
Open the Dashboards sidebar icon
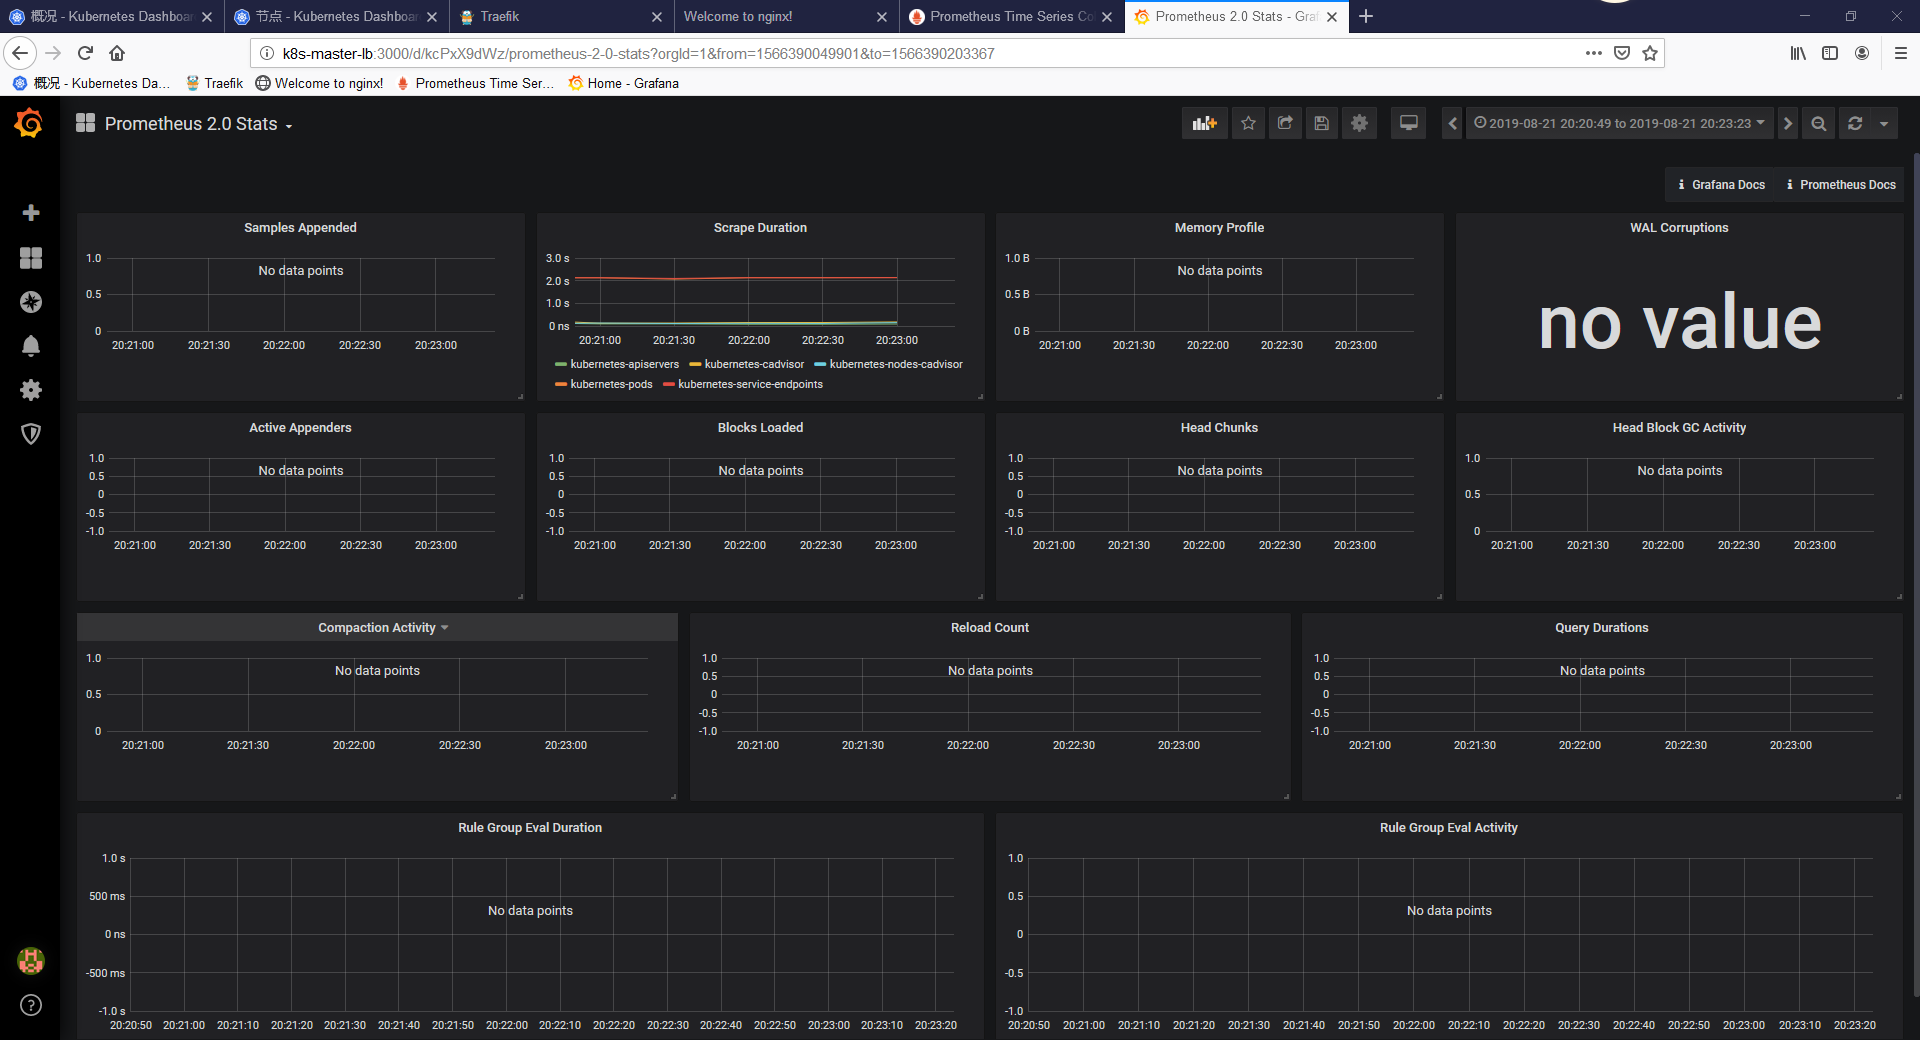pyautogui.click(x=31, y=258)
